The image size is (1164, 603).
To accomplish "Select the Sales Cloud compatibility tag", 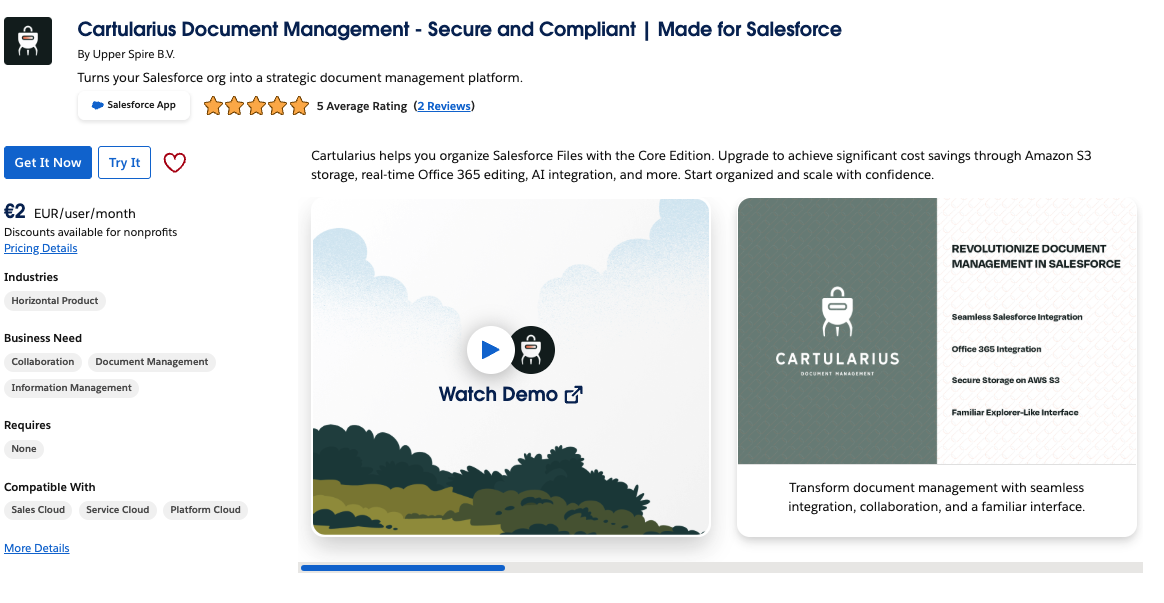I will pos(38,510).
